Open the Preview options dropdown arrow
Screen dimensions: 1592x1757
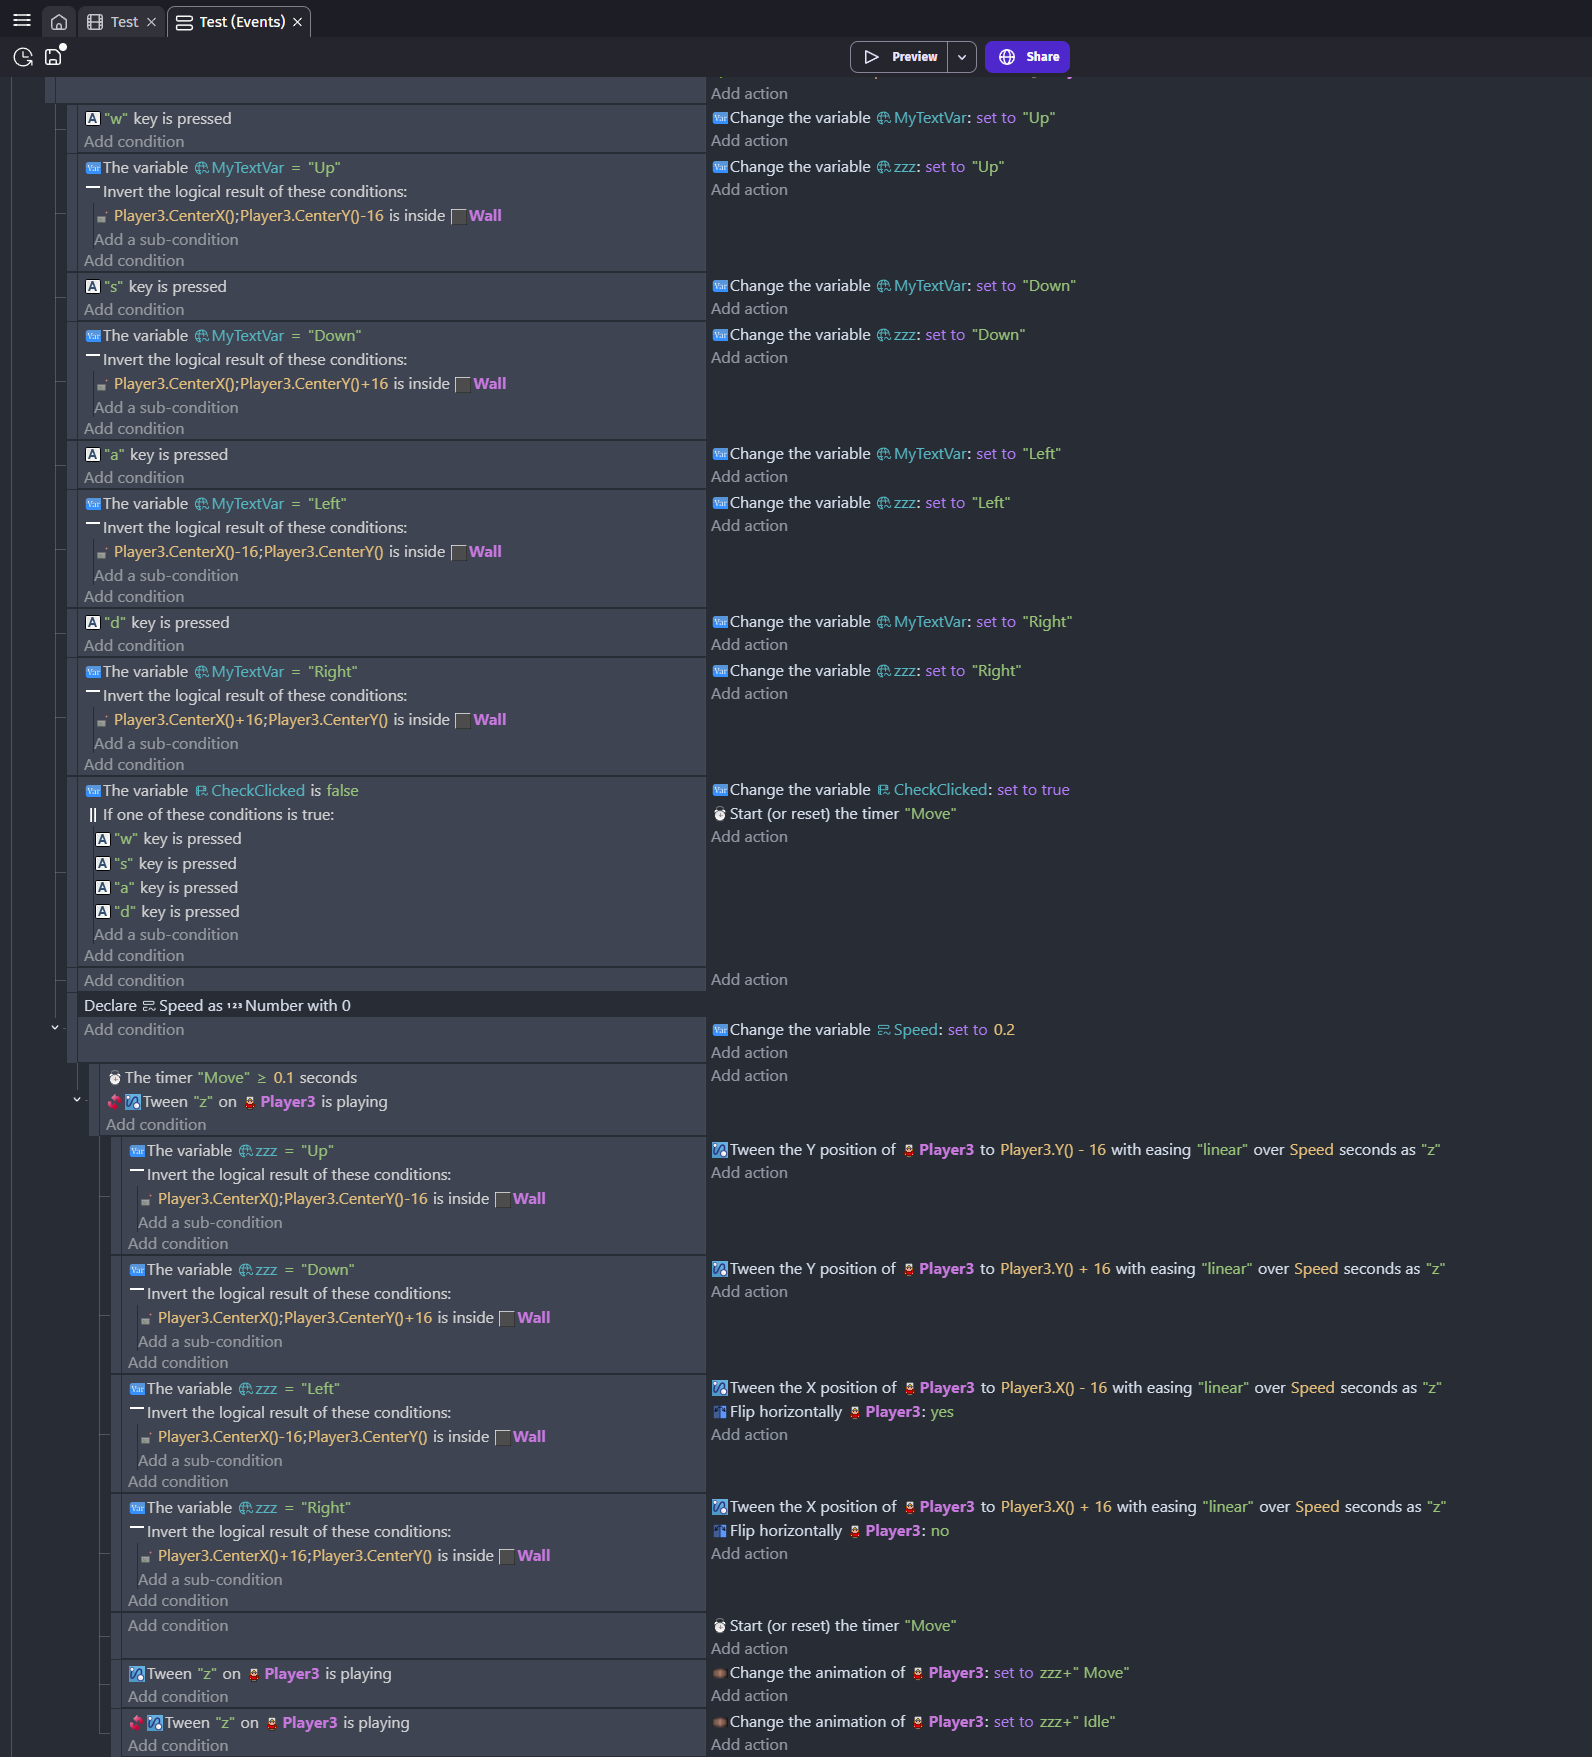(962, 57)
